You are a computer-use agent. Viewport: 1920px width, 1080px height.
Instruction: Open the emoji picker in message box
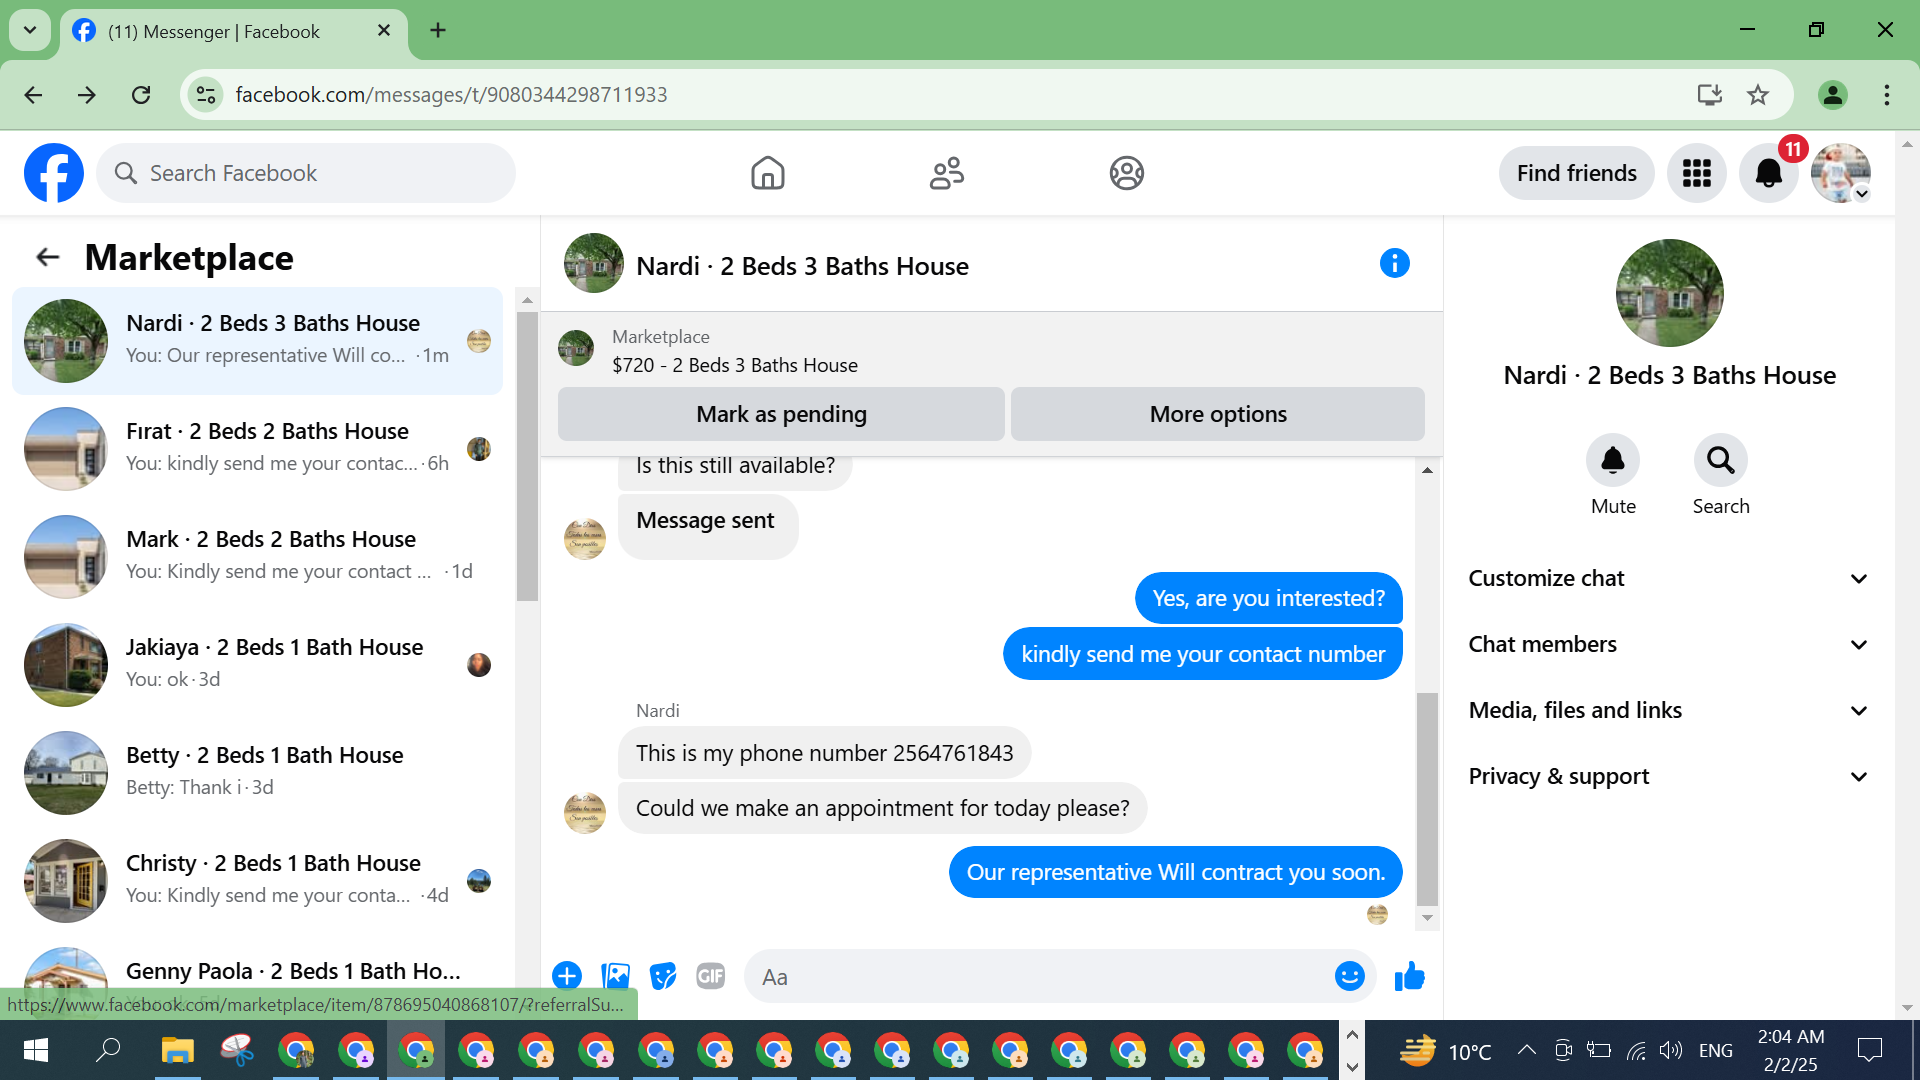pos(1349,976)
